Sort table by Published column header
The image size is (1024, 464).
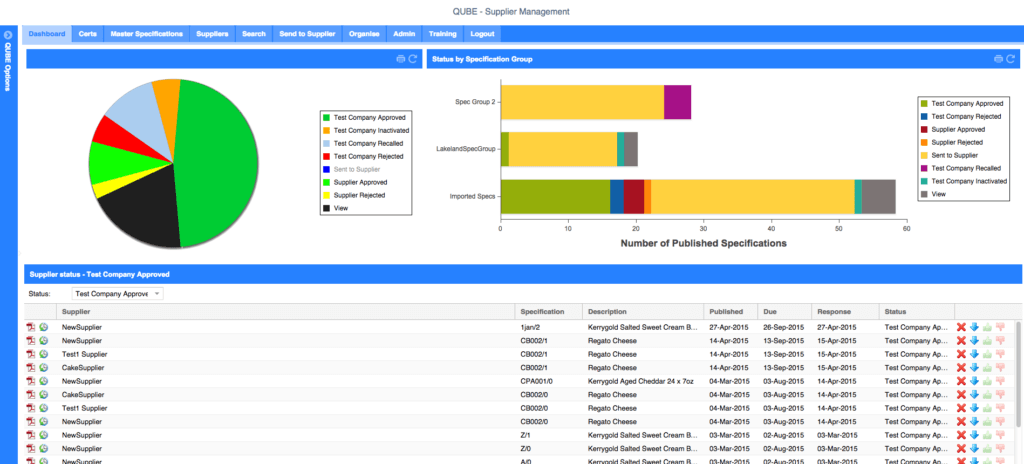(x=729, y=312)
